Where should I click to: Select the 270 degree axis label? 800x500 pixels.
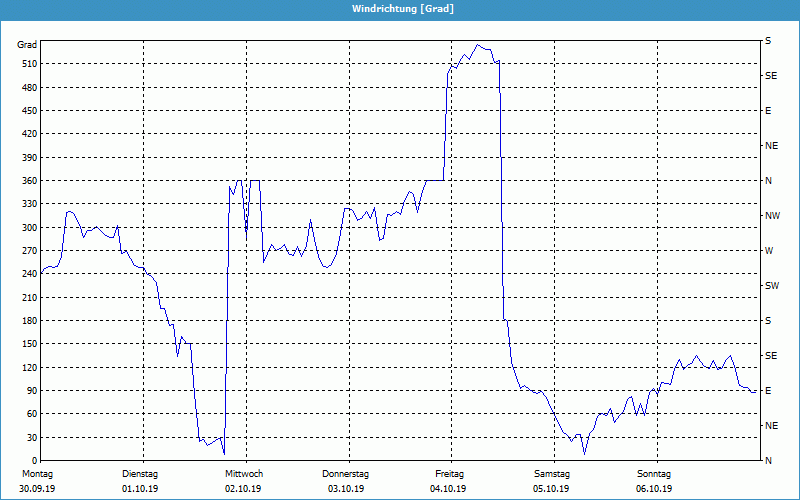pos(30,251)
